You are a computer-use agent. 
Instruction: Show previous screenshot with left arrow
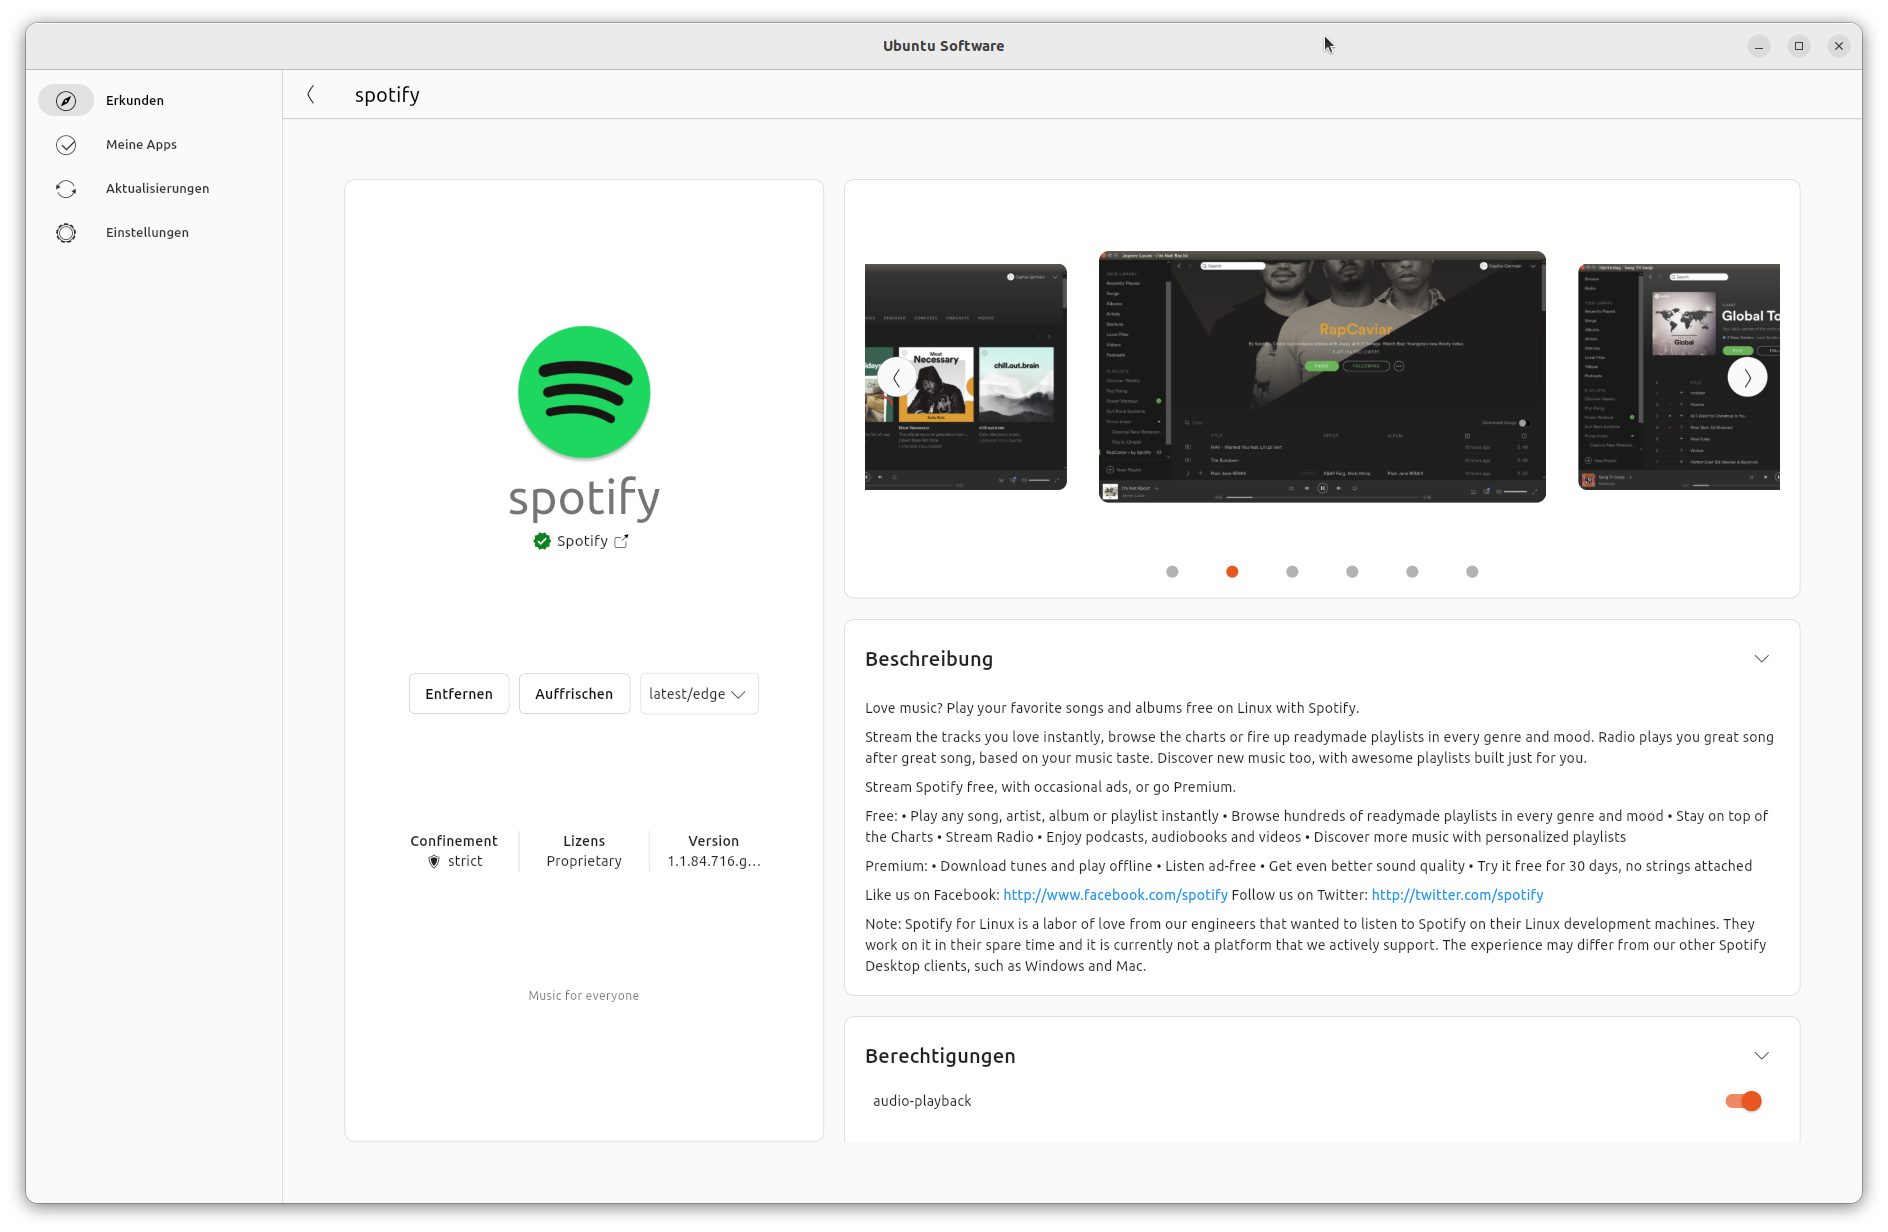897,378
